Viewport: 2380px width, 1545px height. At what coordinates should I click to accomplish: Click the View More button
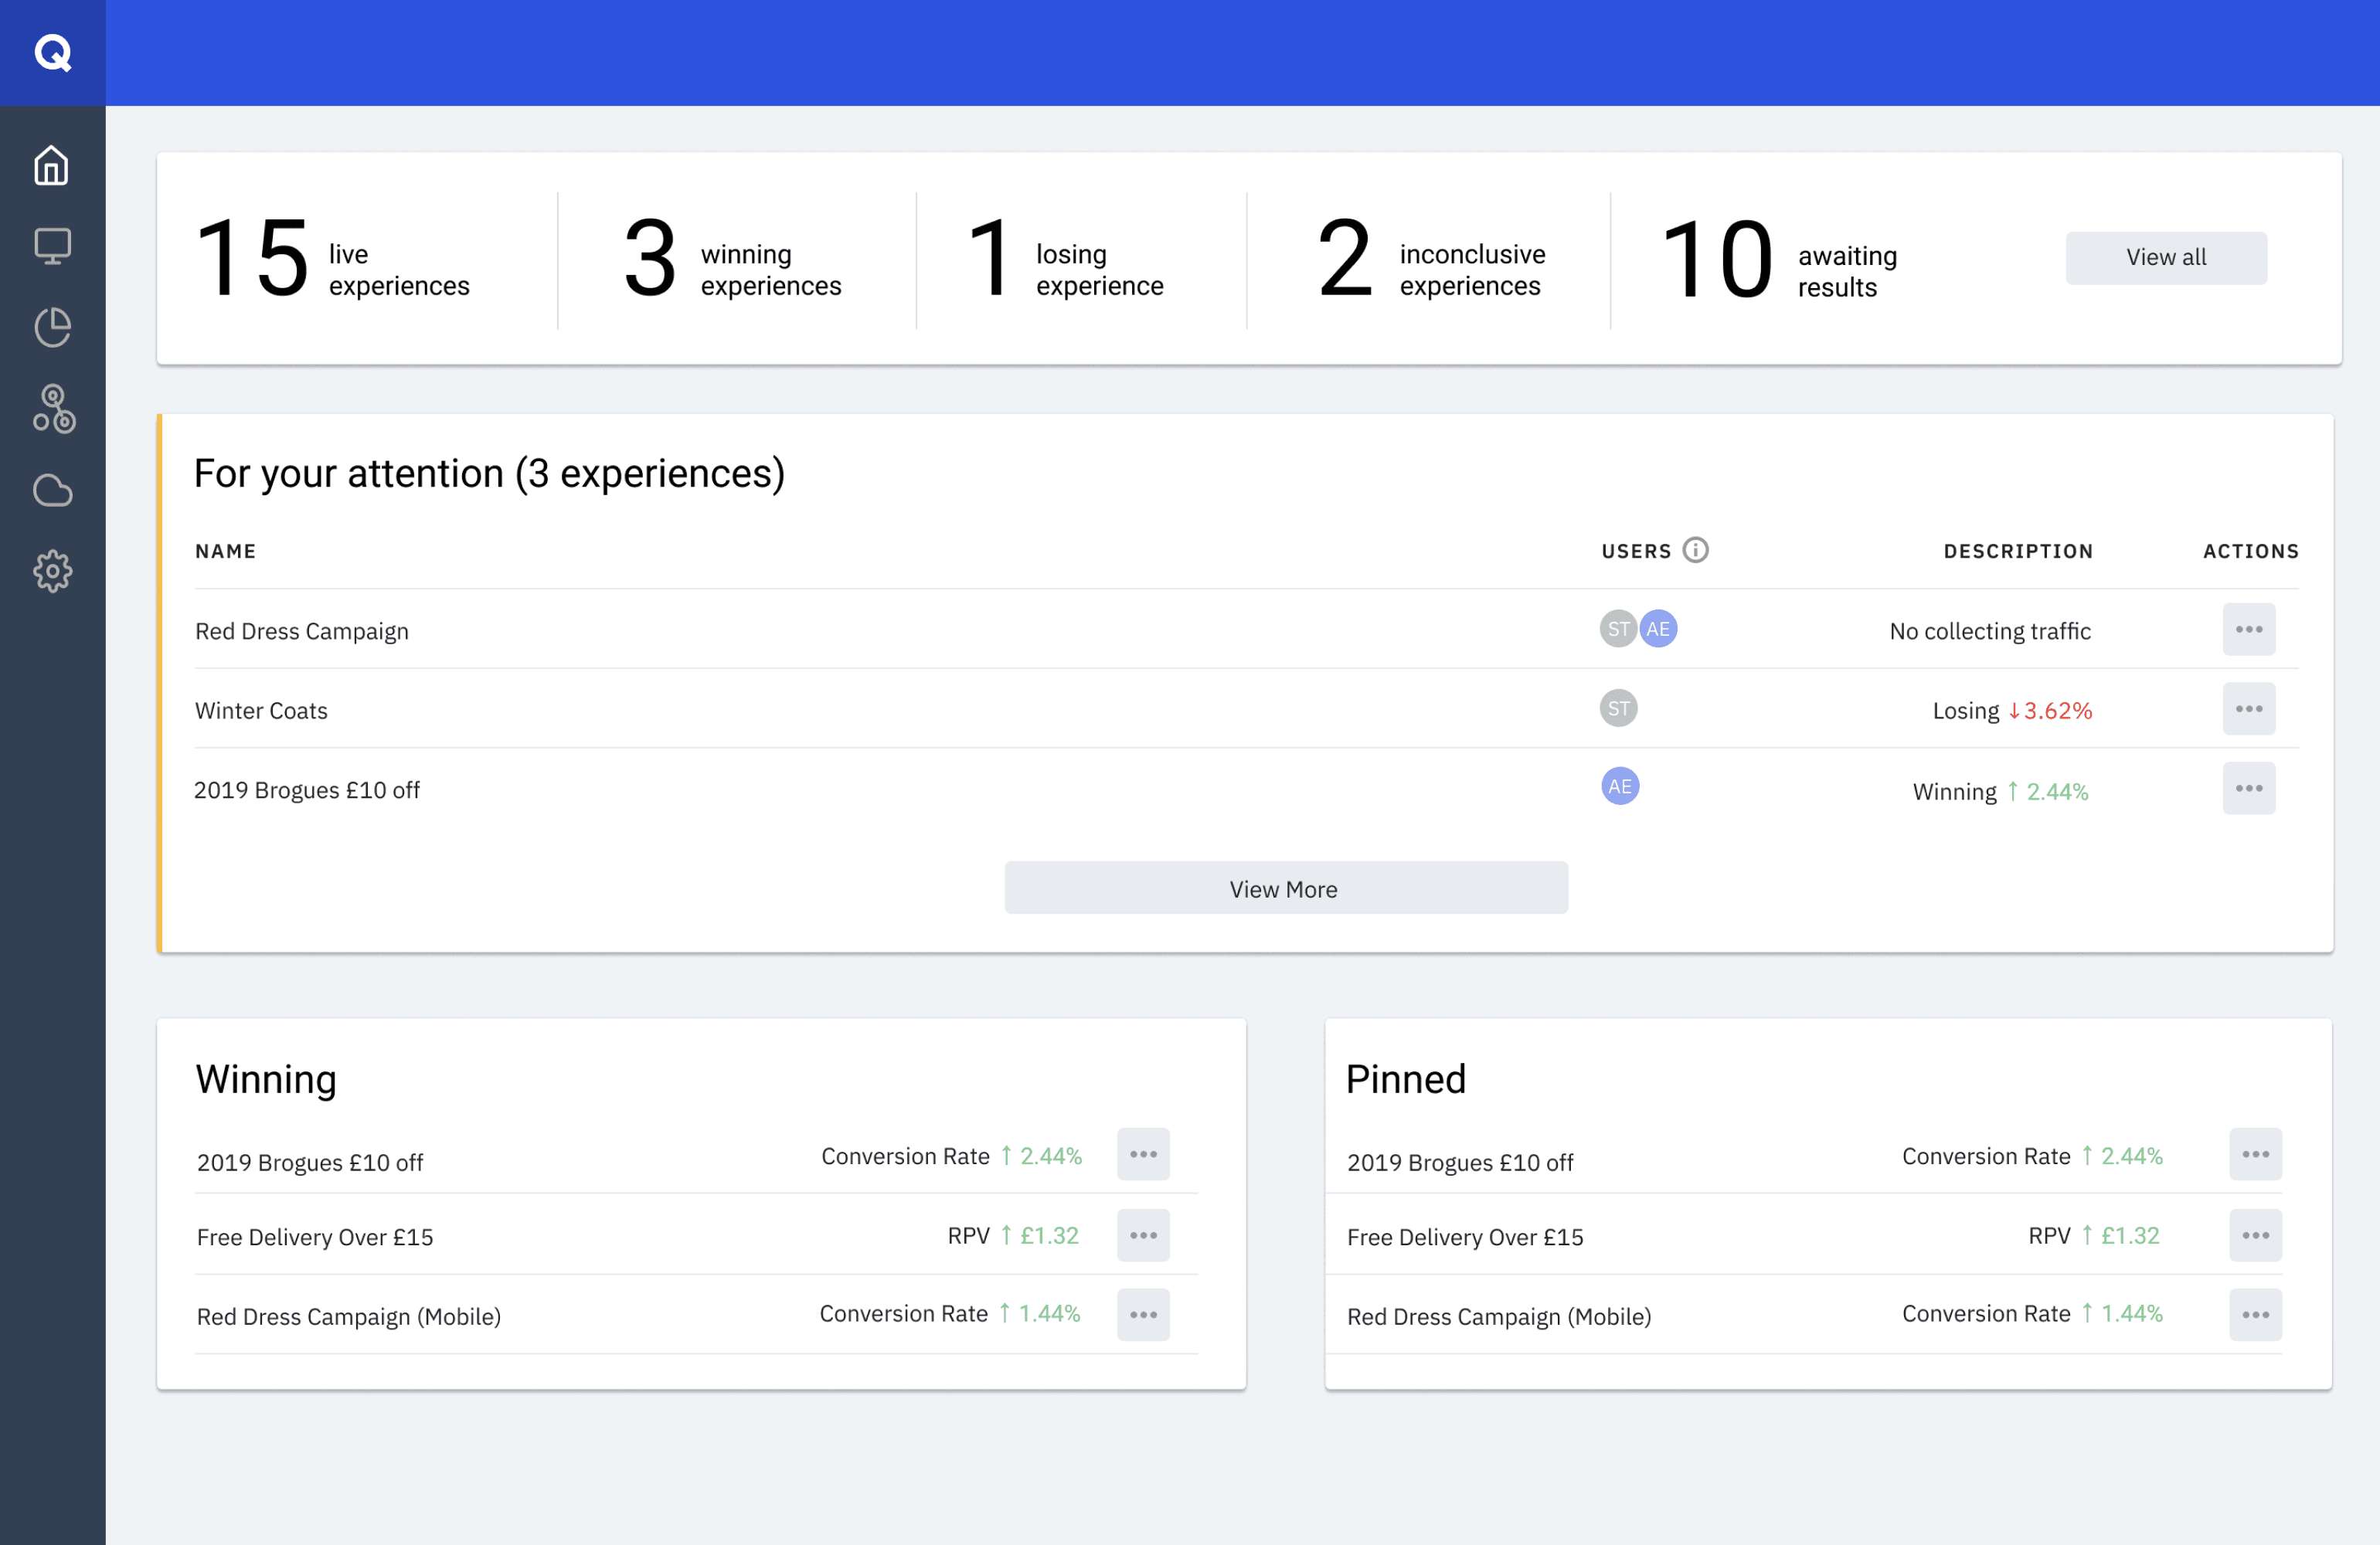coord(1285,888)
